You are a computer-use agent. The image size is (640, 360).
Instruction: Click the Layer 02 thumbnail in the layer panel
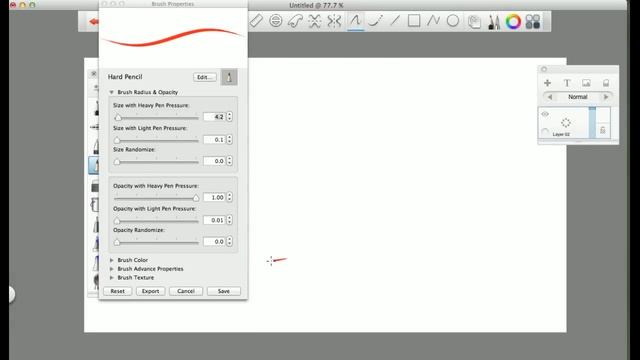click(x=566, y=122)
